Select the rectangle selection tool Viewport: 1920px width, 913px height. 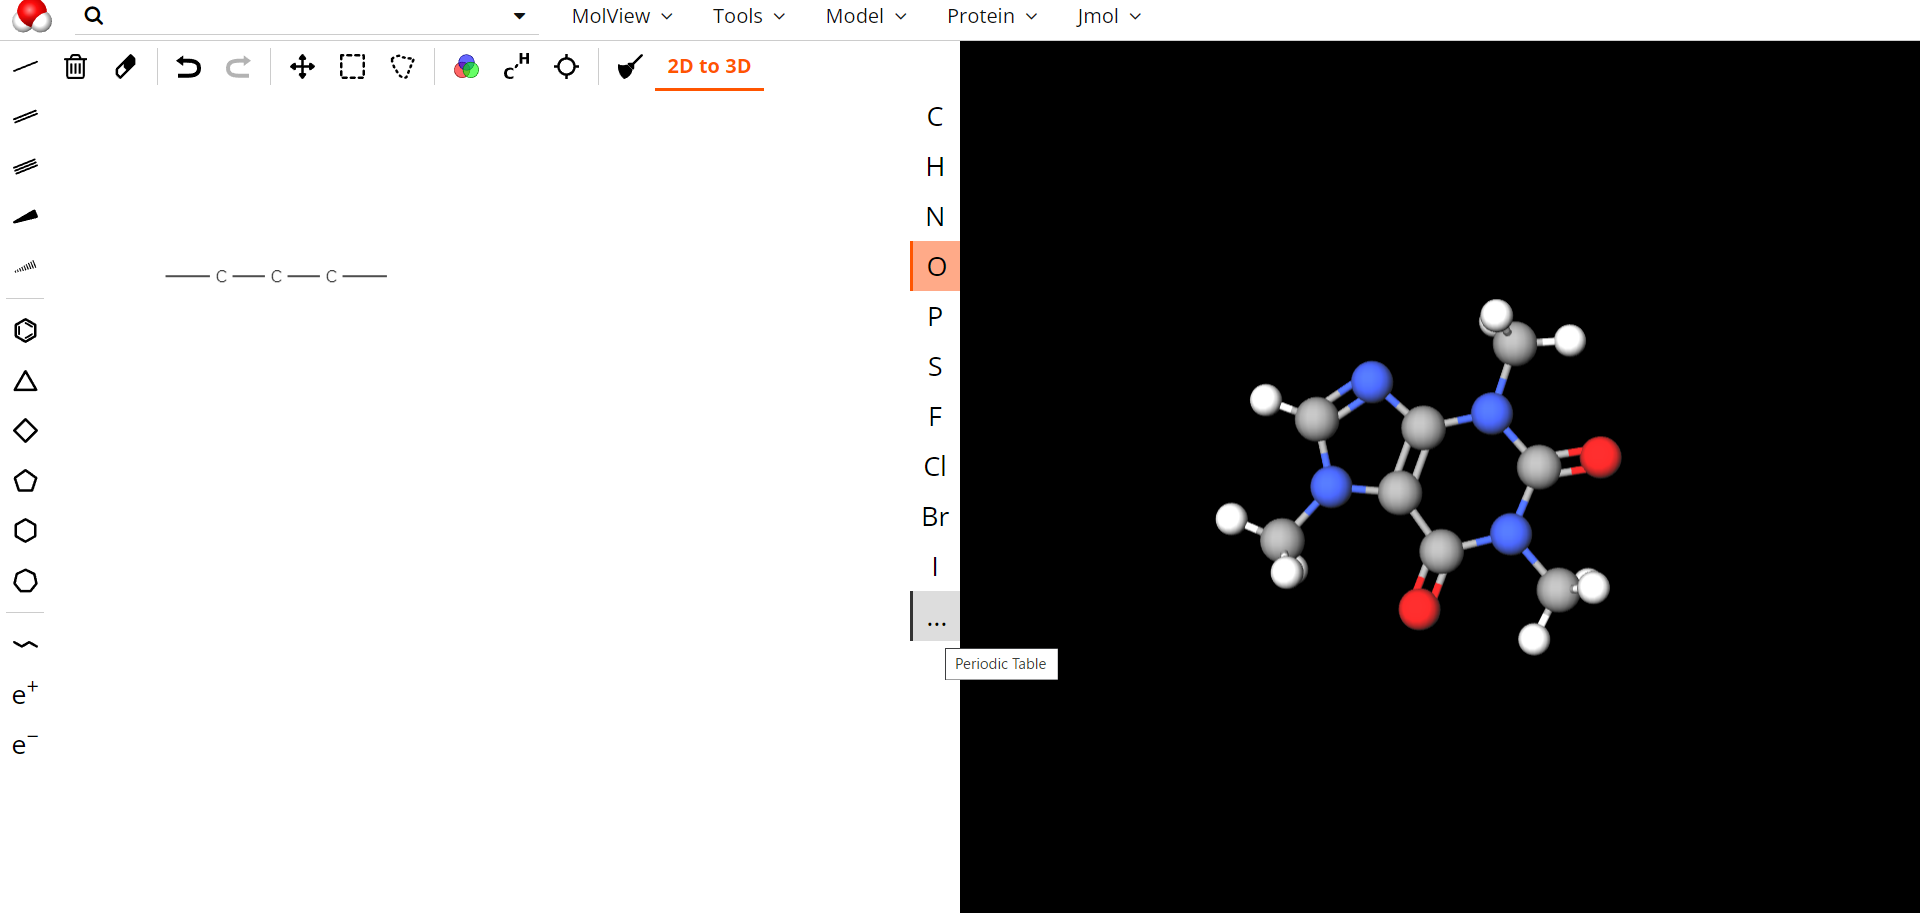[352, 67]
